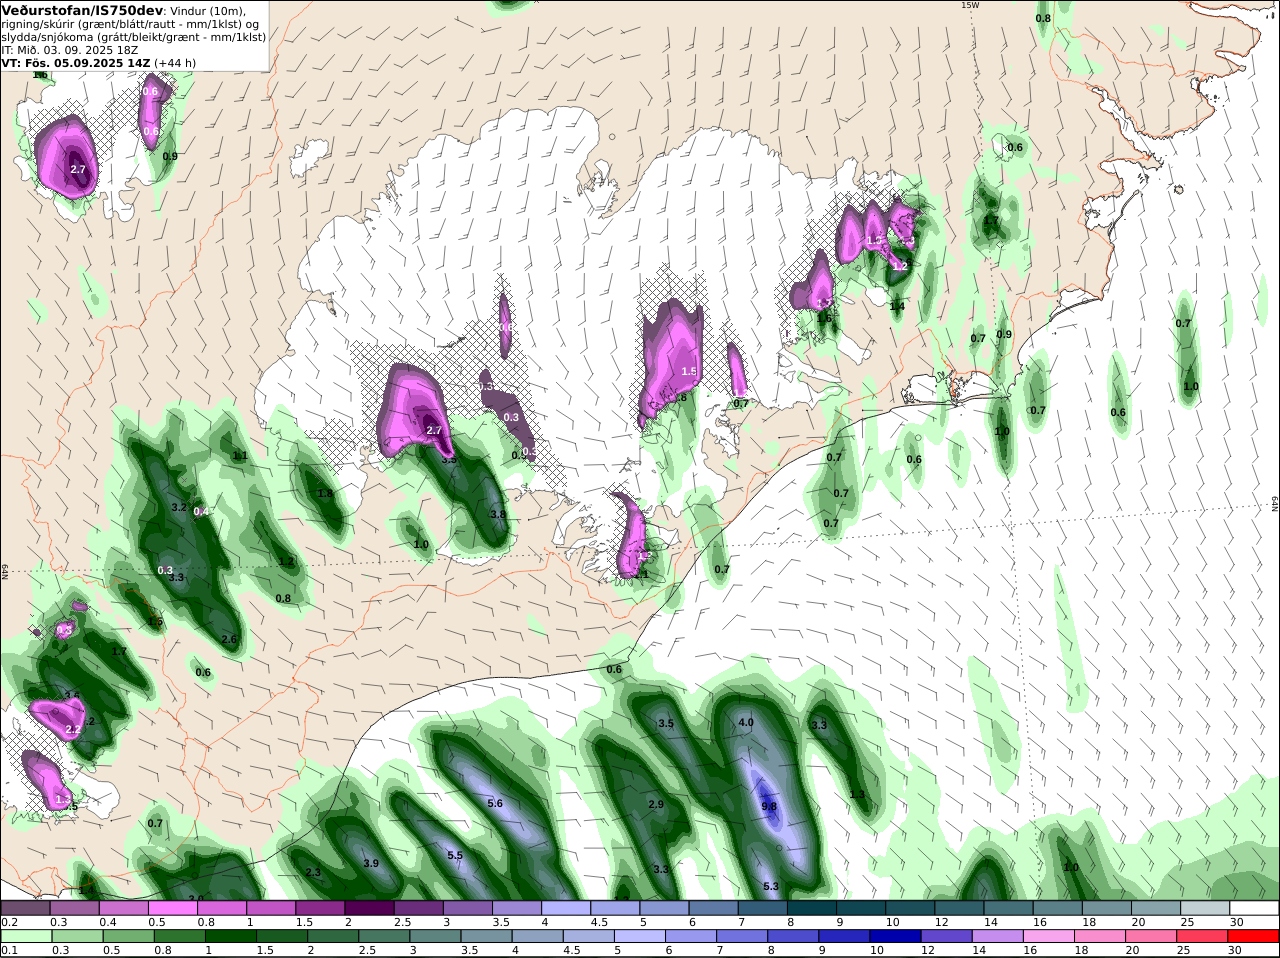Click the IT: Mið. 03. 09. 2025 18Z line
Image resolution: width=1280 pixels, height=958 pixels.
[70, 49]
